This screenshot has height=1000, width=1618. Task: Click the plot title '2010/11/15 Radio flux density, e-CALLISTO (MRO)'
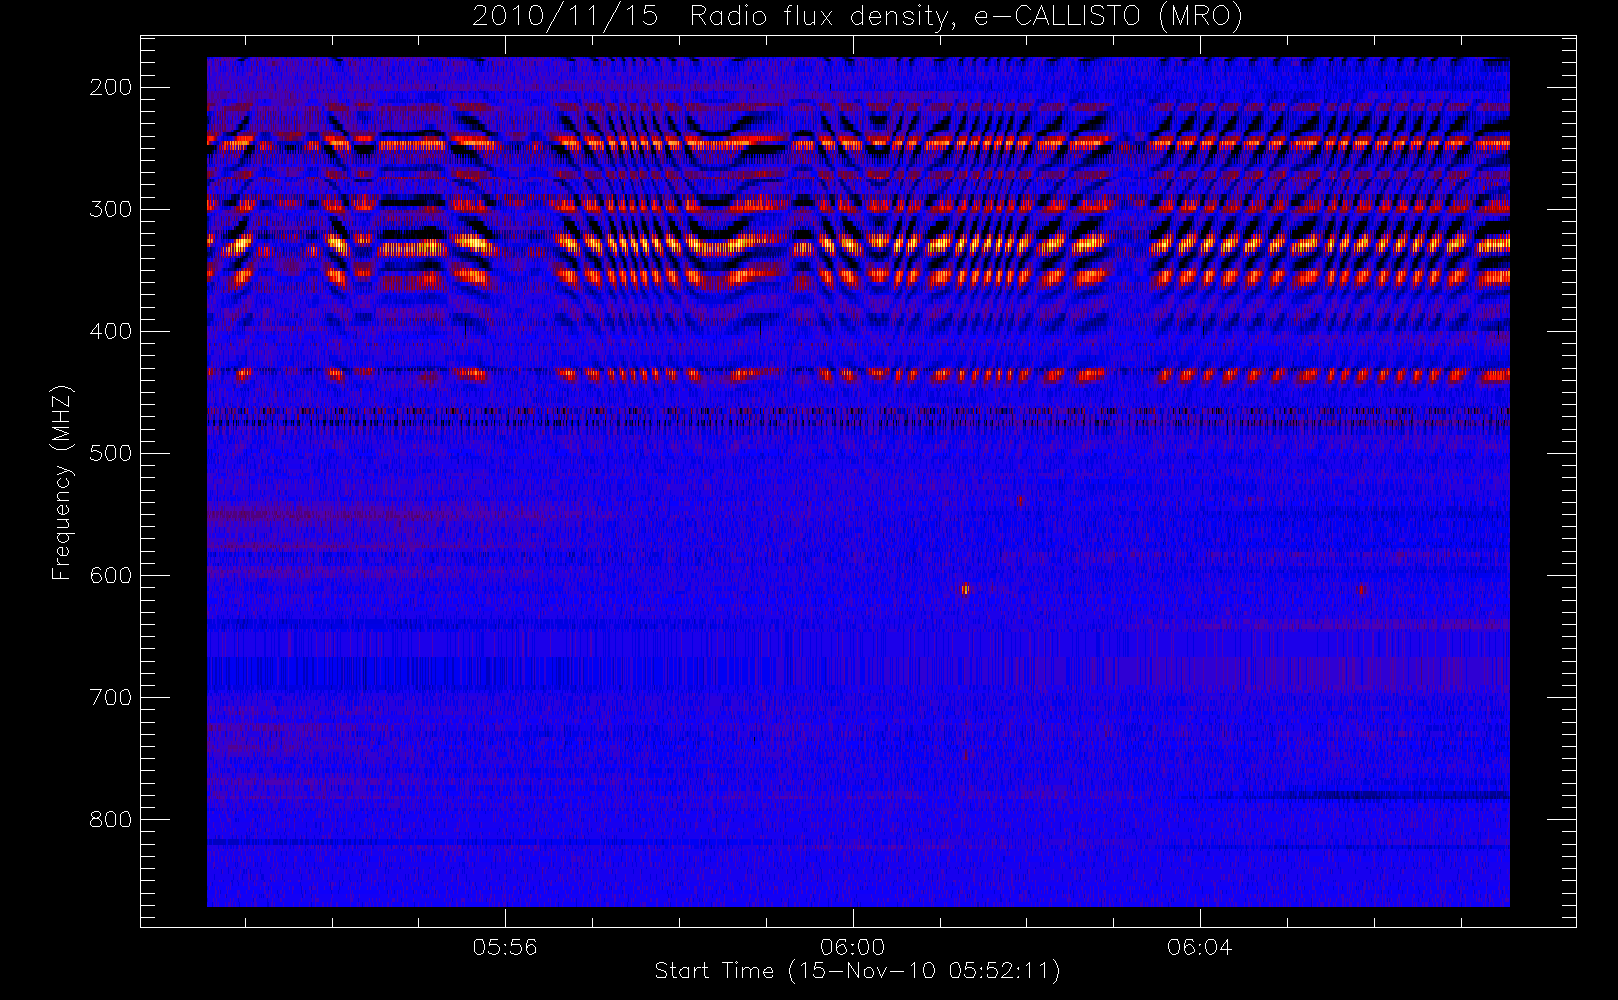857,17
